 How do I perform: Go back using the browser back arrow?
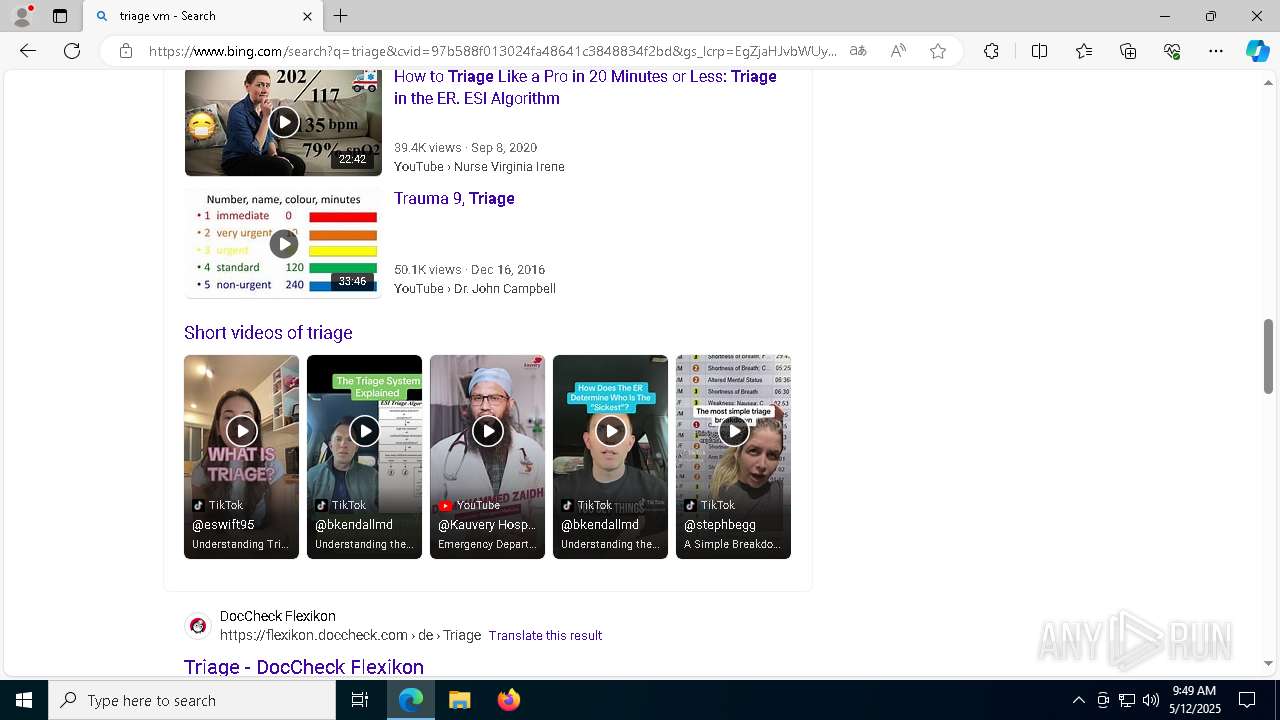[x=28, y=51]
